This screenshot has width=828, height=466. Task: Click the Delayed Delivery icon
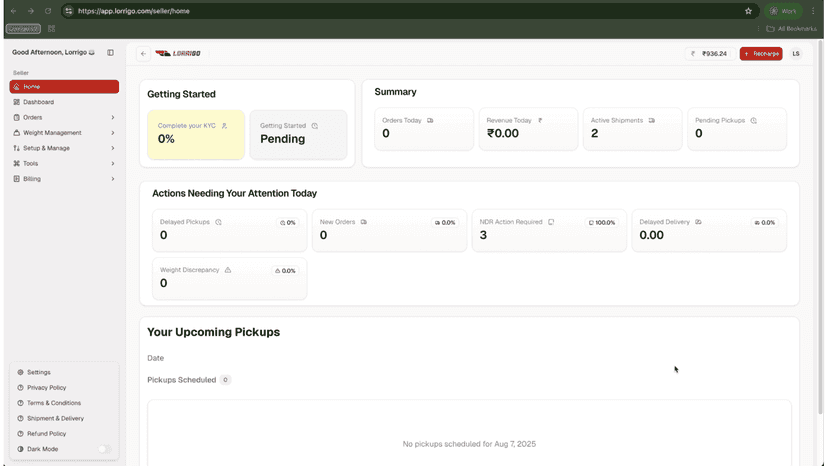[698, 222]
